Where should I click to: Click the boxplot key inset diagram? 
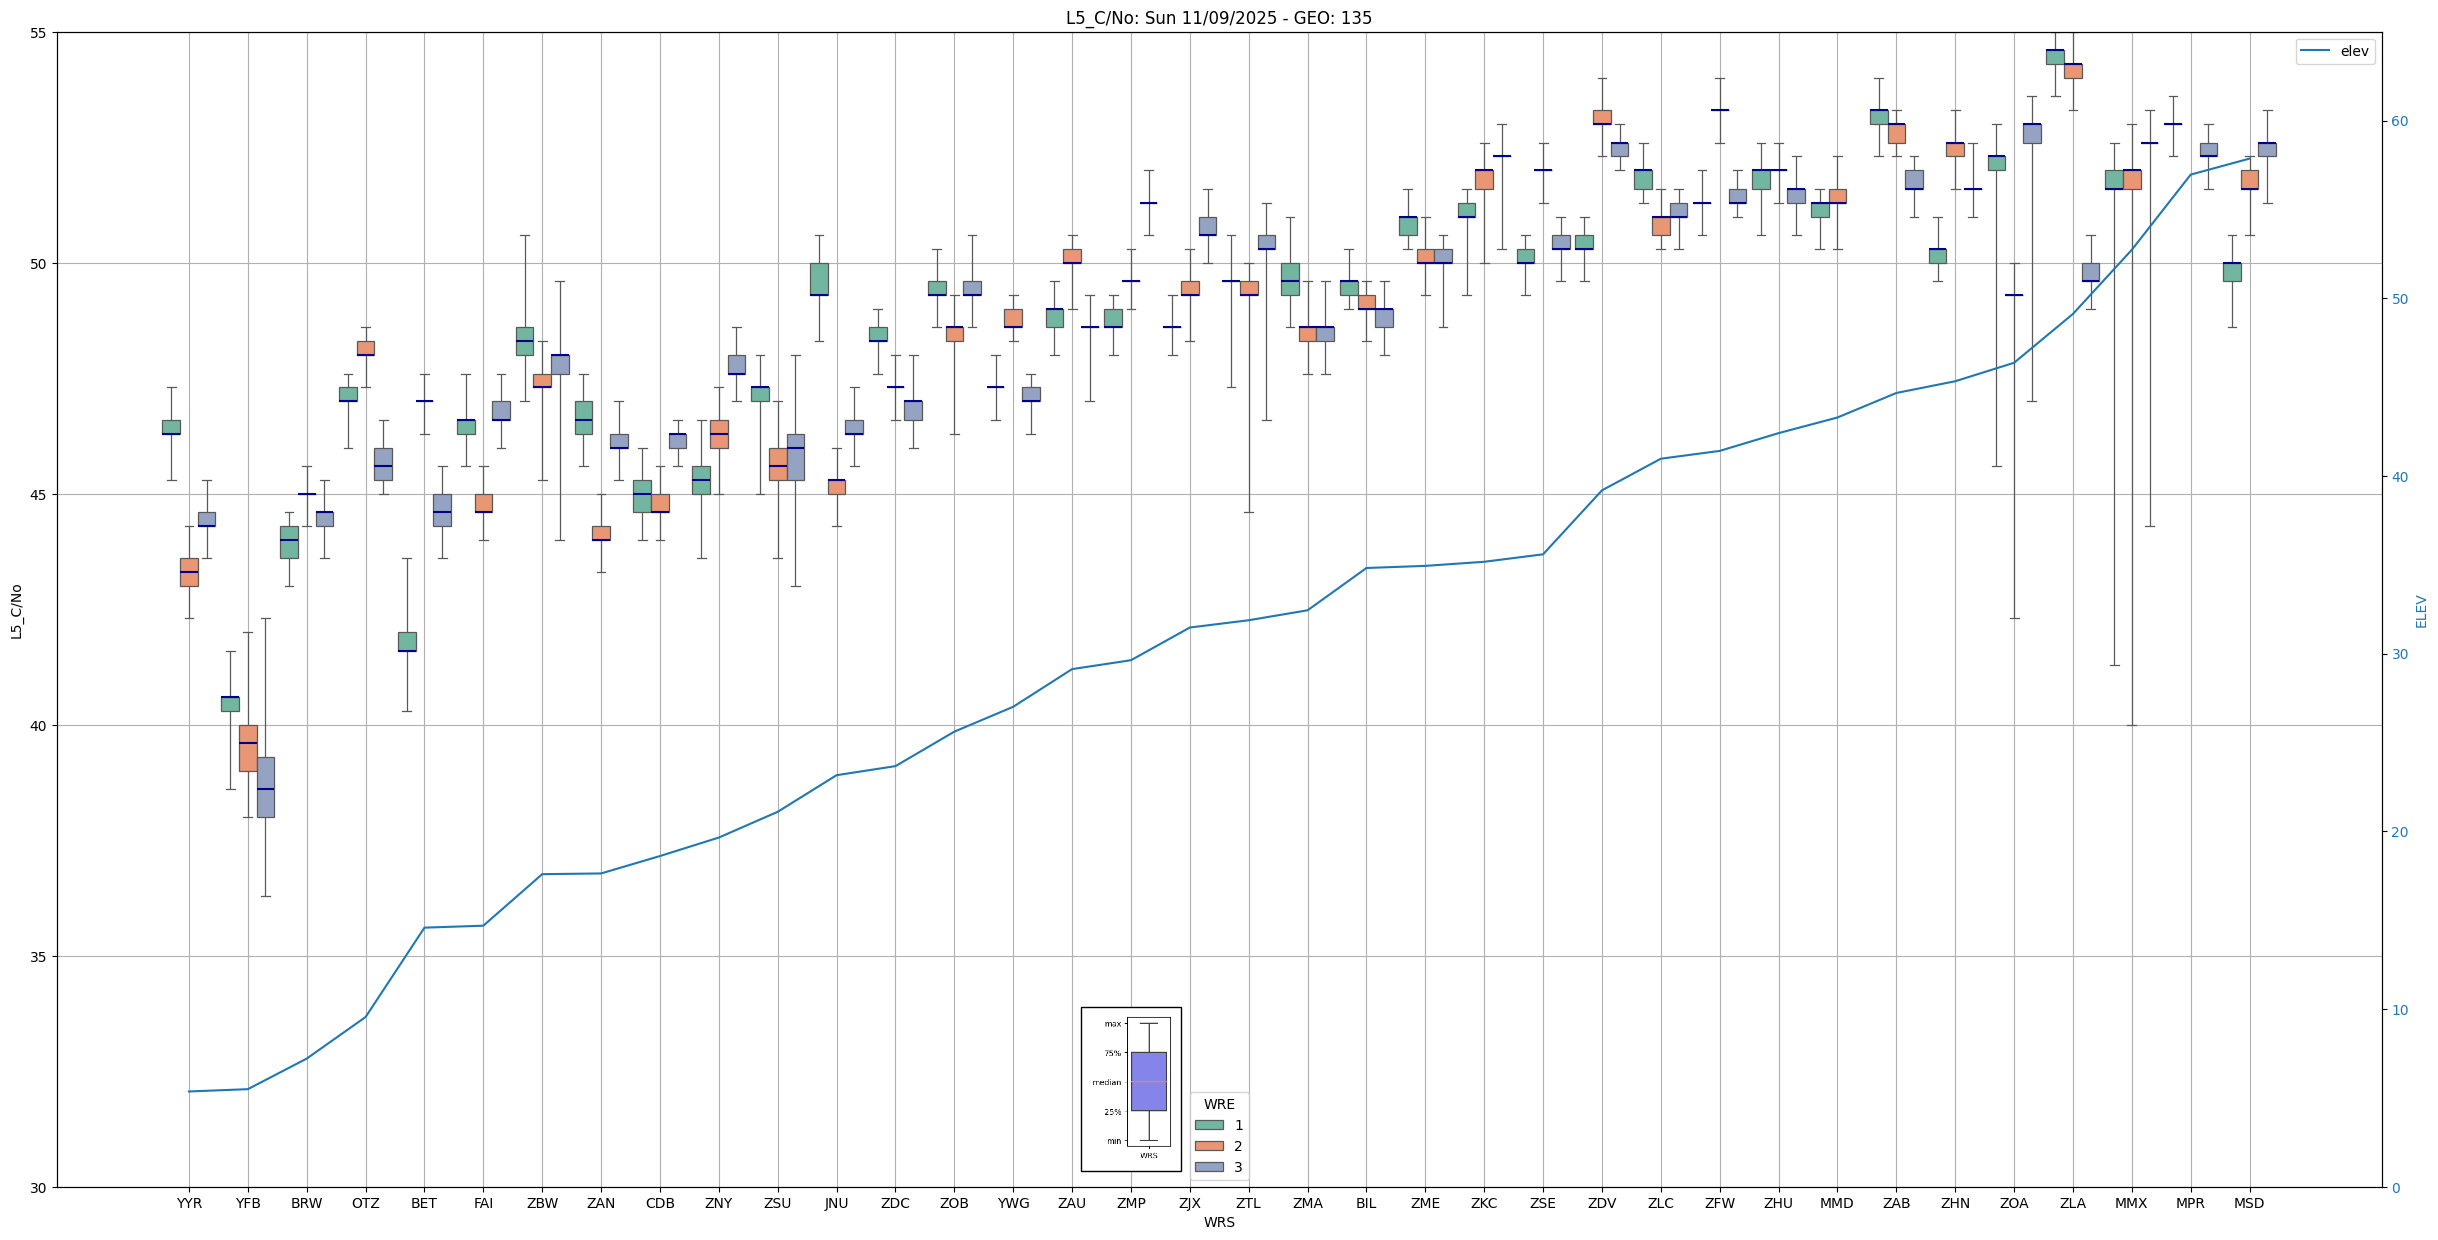coord(1131,1088)
